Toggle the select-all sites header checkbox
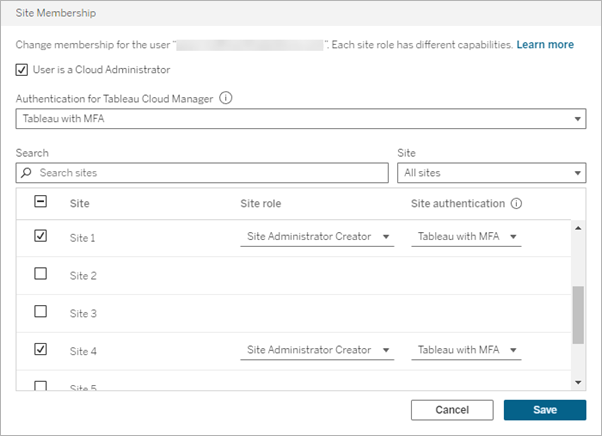Screen dimensions: 602x436 pyautogui.click(x=41, y=202)
